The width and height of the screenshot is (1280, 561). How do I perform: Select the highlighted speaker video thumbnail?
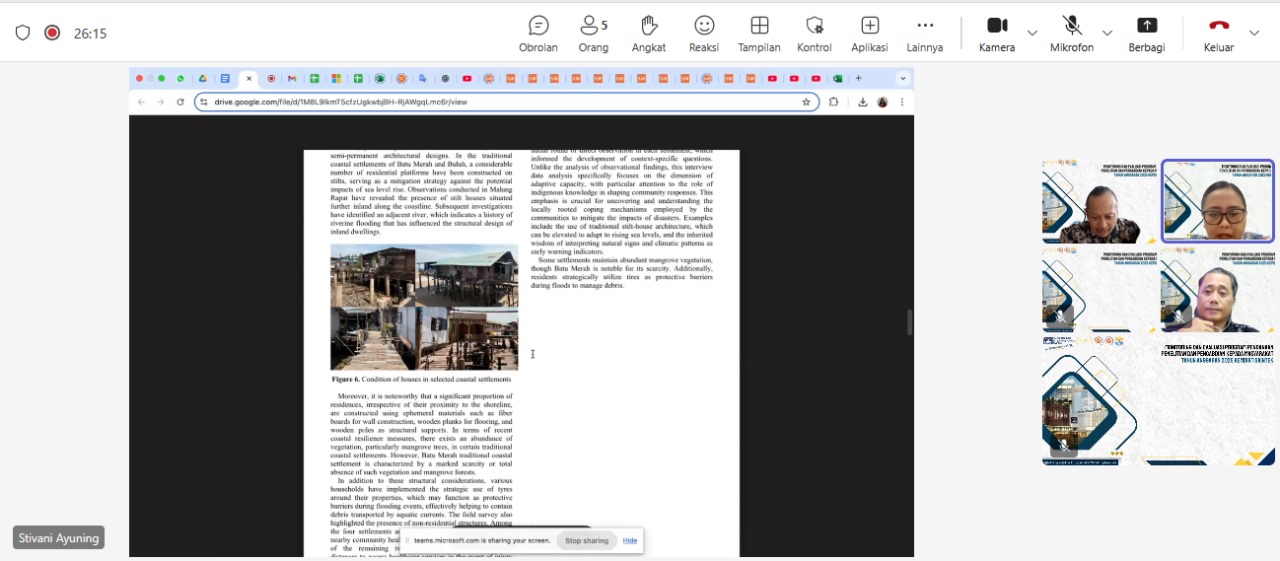click(x=1217, y=201)
